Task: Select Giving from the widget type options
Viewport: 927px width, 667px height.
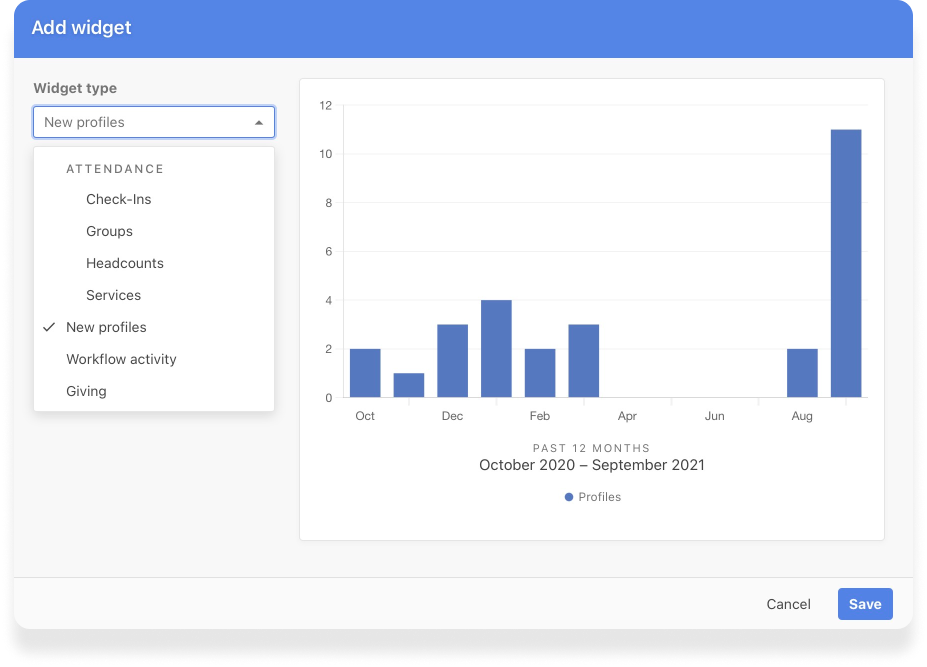Action: point(86,391)
